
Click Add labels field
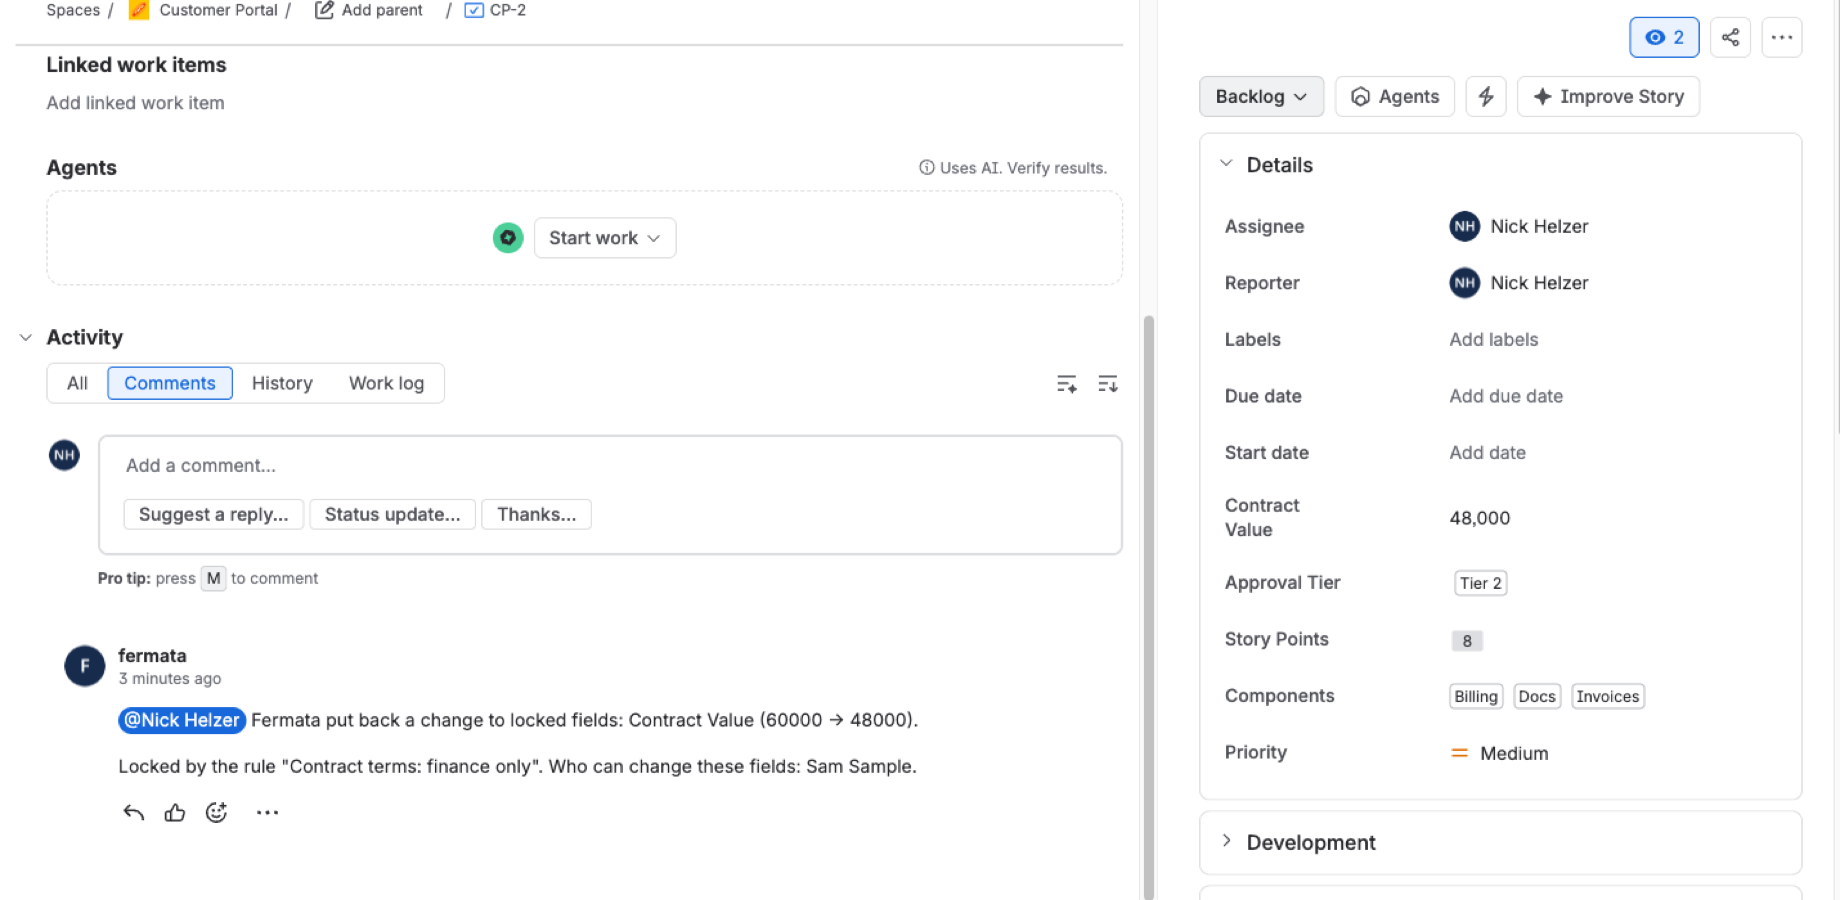point(1494,339)
